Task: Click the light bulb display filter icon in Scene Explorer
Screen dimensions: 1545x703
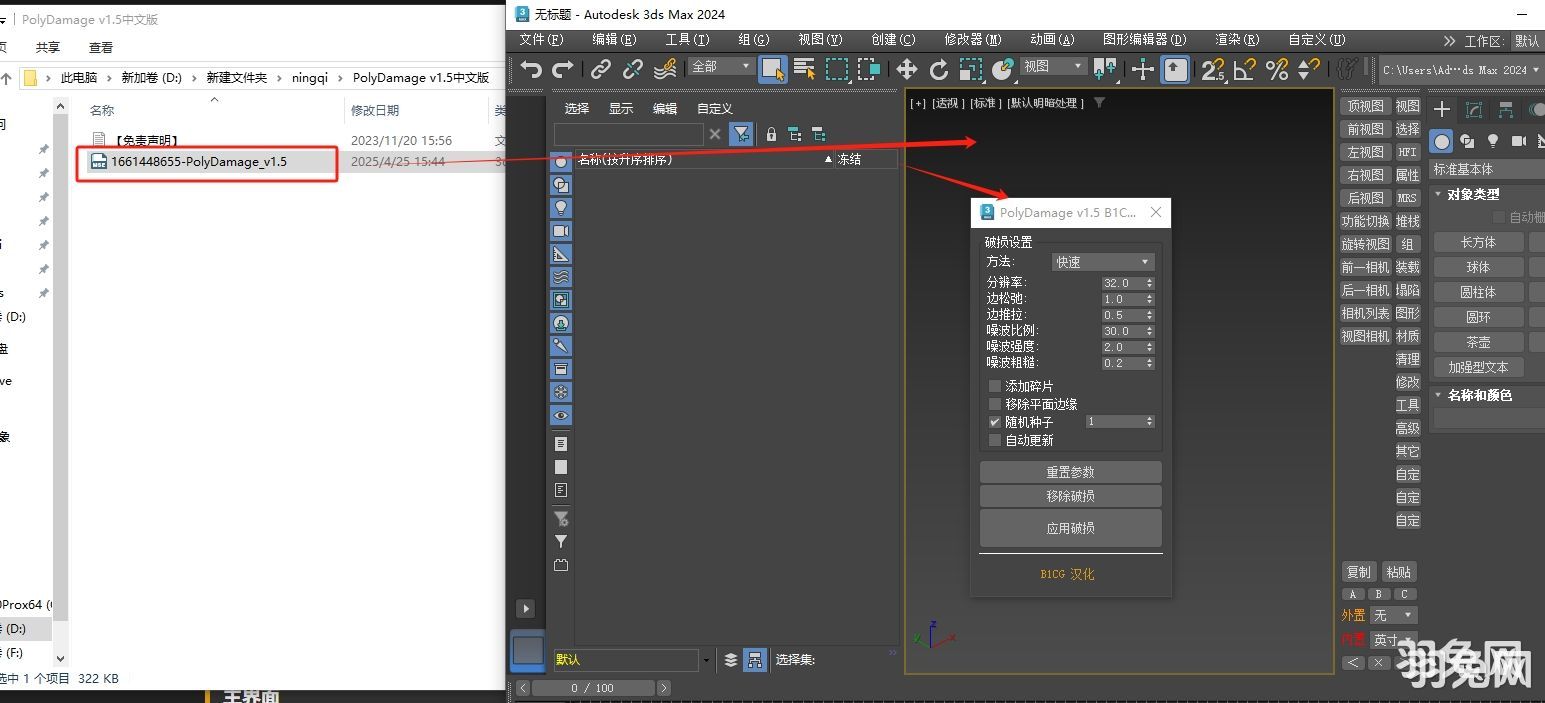Action: (561, 207)
